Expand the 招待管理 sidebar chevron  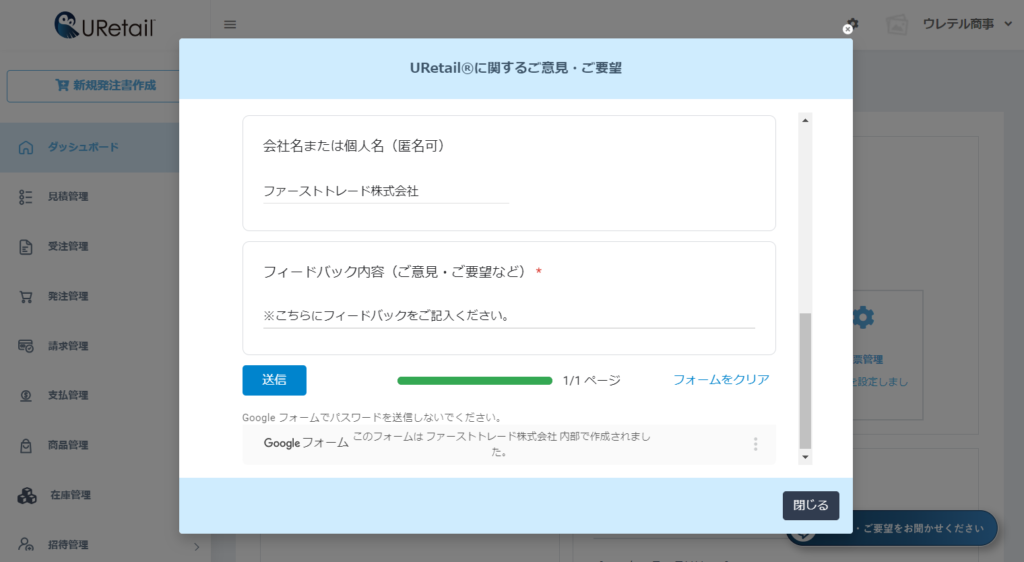[196, 546]
